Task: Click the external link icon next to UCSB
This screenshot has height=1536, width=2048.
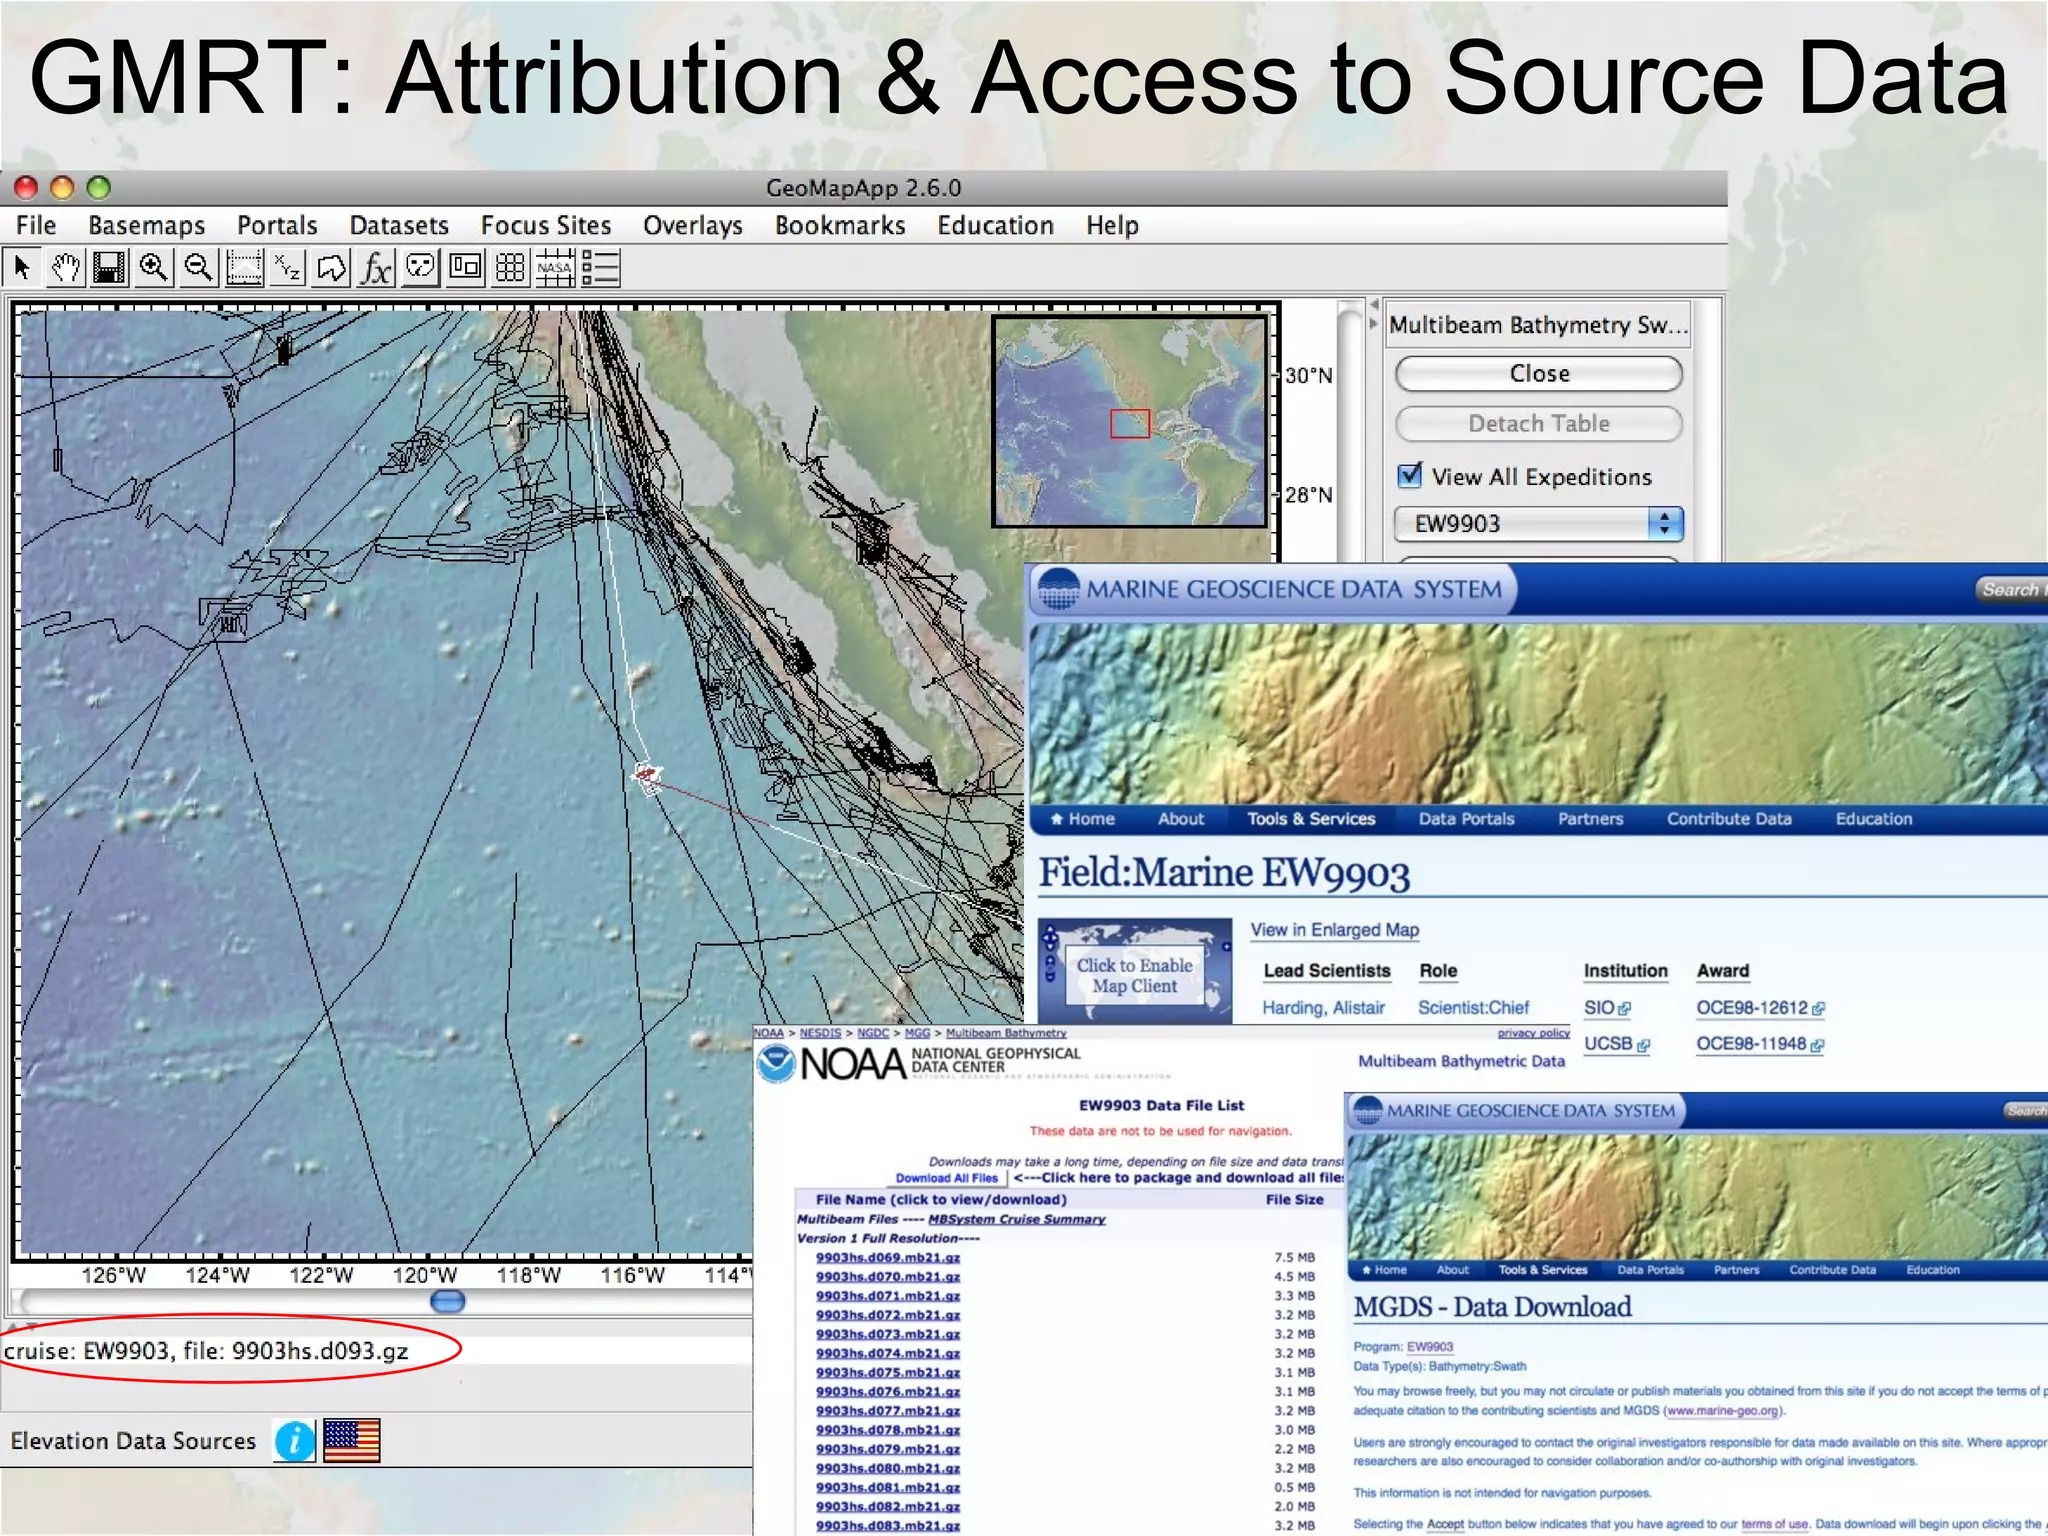Action: click(1643, 1045)
